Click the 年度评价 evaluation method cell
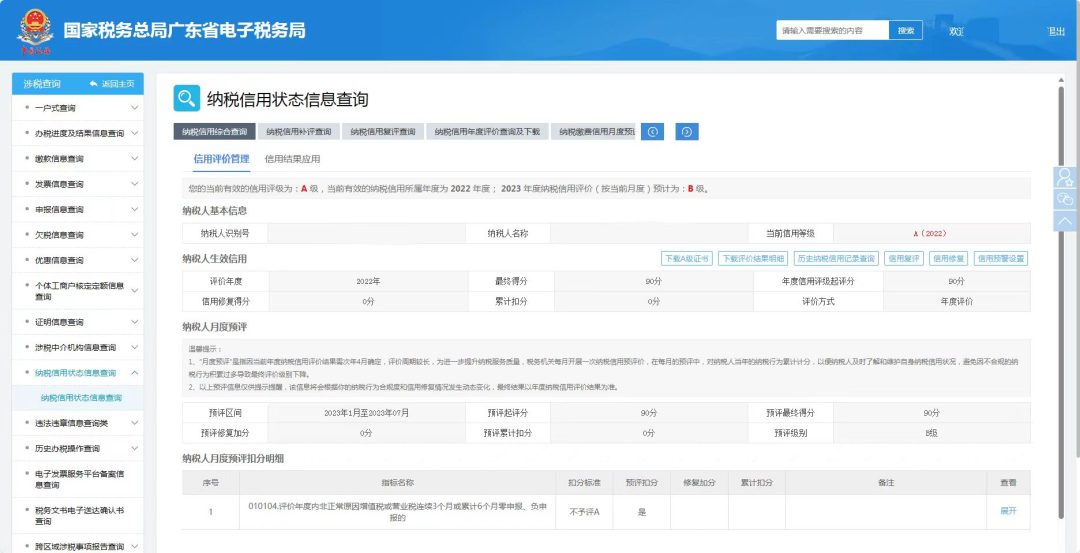This screenshot has height=553, width=1080. [956, 302]
